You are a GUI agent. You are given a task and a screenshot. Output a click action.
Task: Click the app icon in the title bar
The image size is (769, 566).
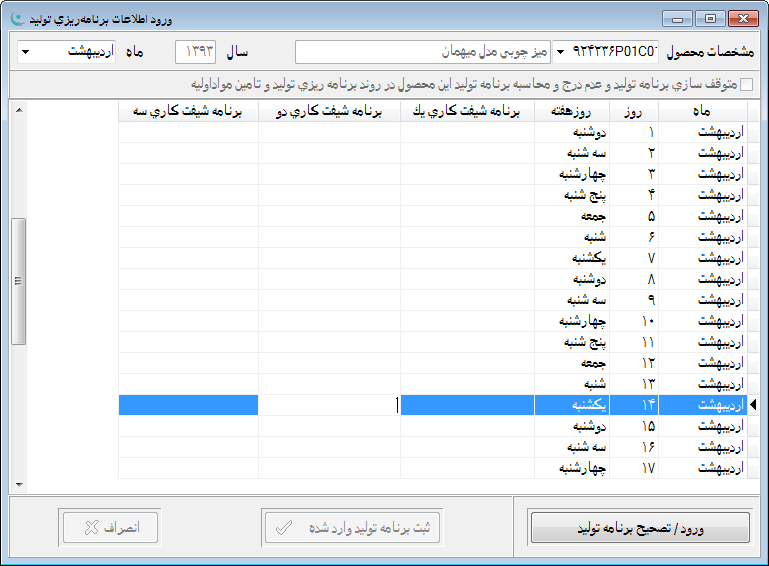point(15,18)
